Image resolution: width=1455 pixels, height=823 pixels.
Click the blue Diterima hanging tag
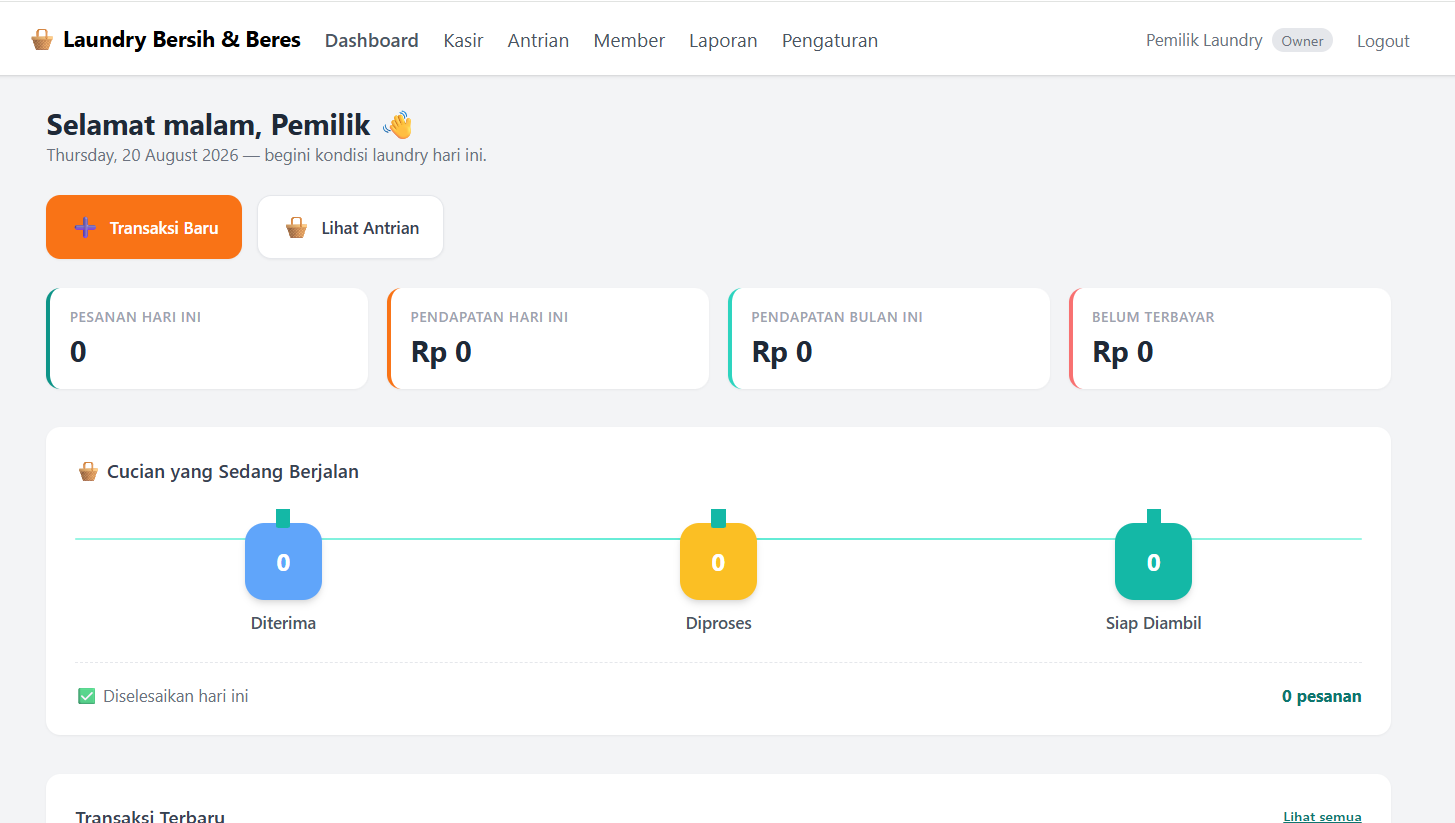point(283,561)
